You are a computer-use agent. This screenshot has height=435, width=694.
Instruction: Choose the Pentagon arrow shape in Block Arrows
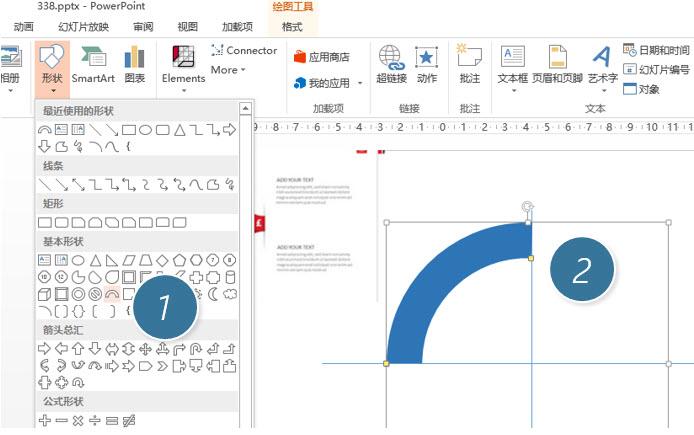[146, 366]
